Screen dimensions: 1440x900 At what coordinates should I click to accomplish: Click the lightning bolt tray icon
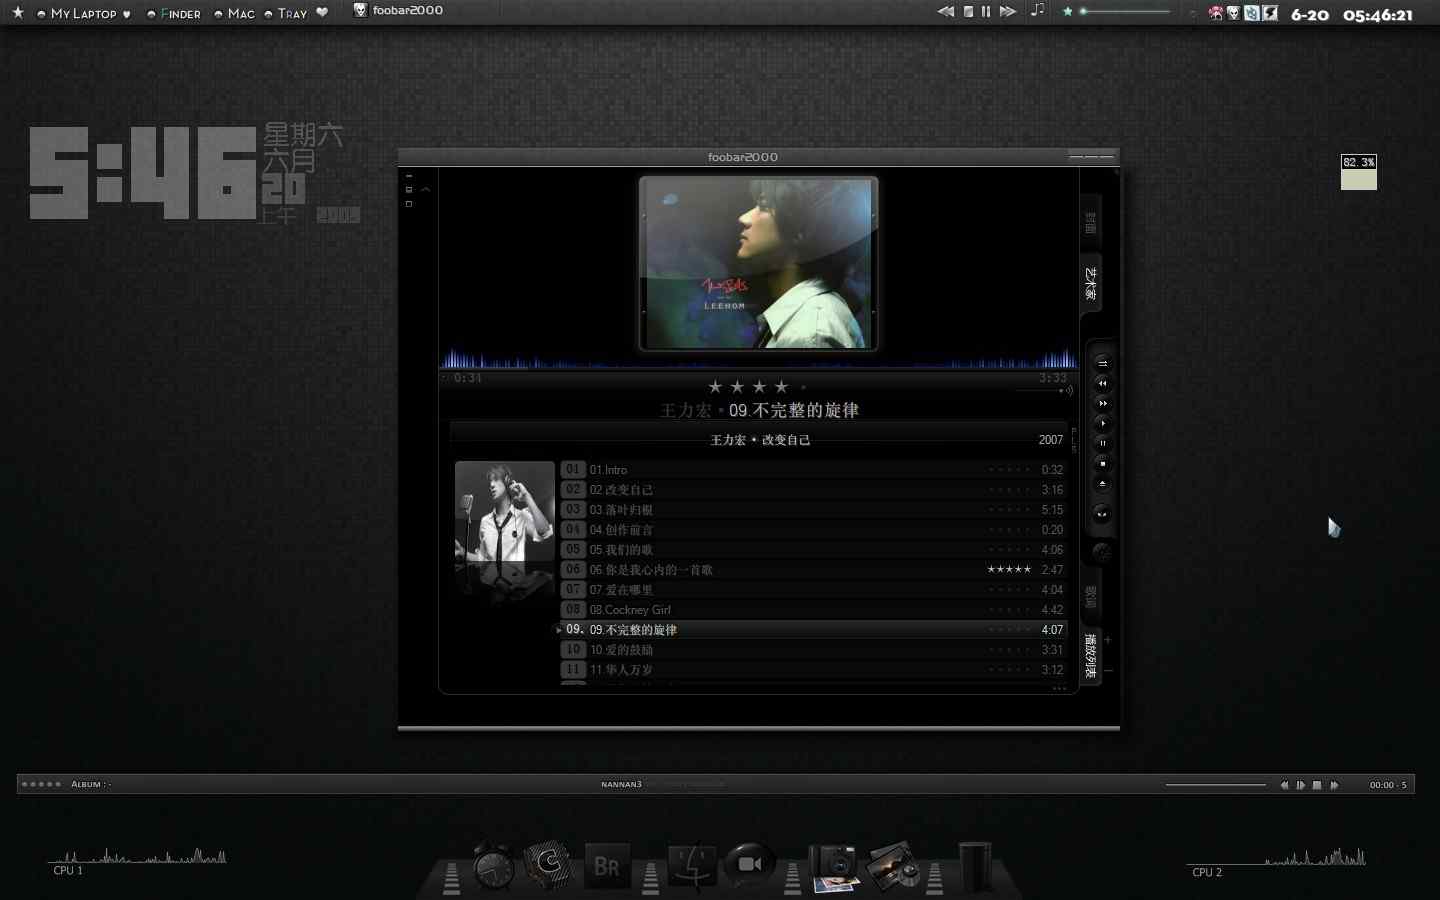point(1270,13)
